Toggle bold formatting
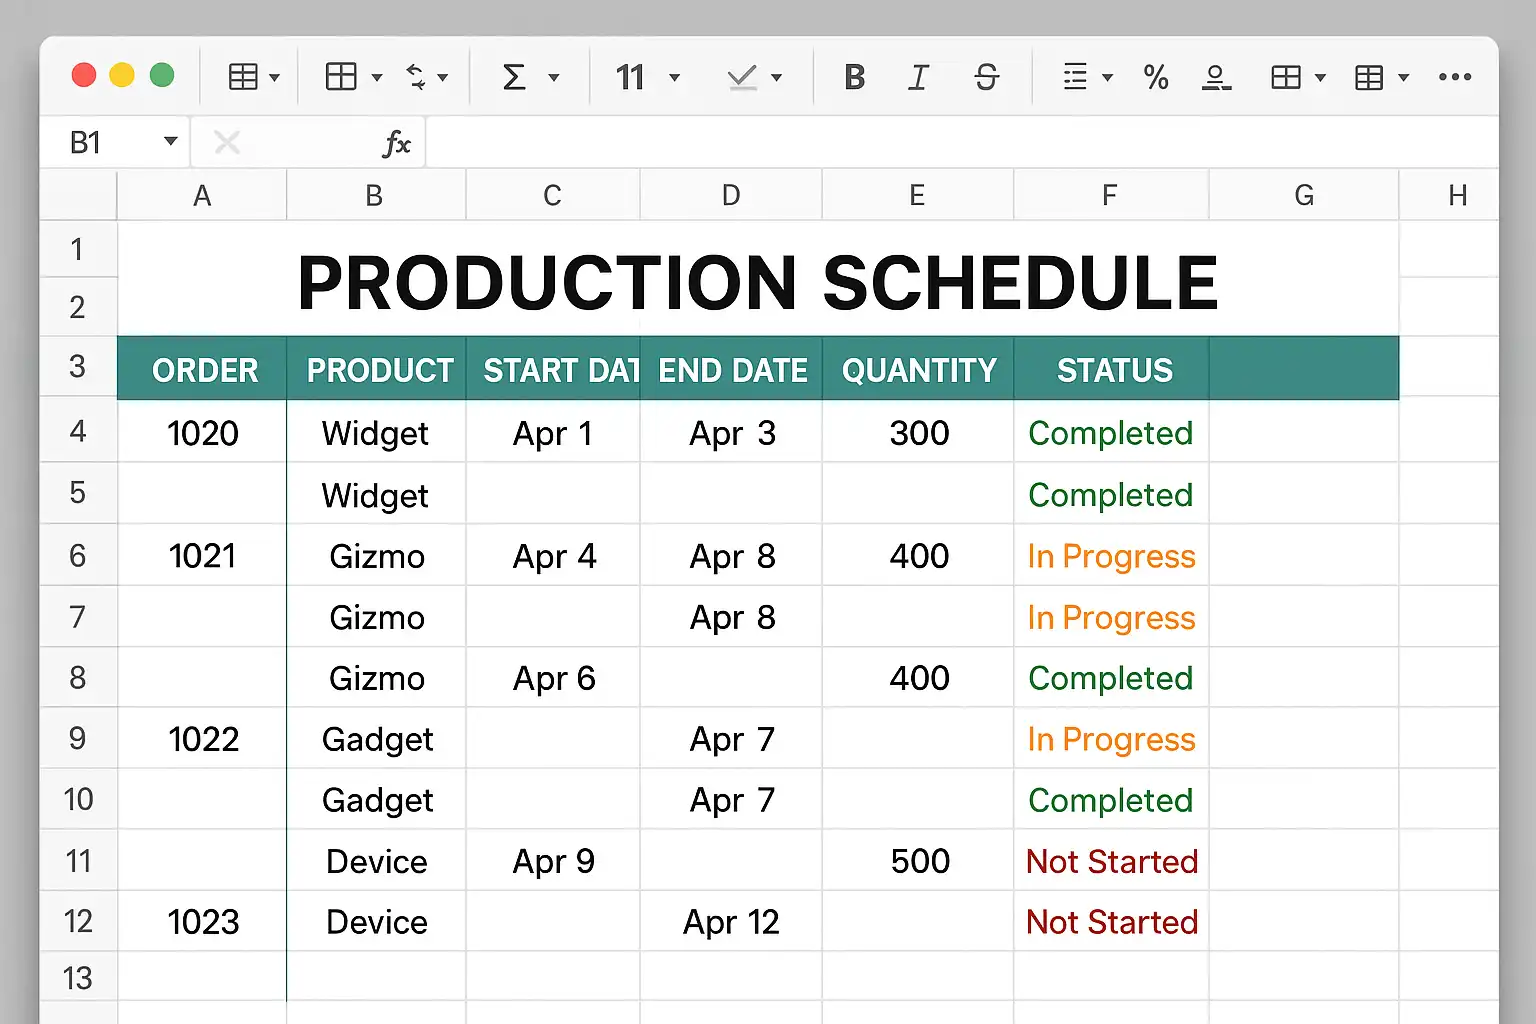1536x1024 pixels. (854, 77)
